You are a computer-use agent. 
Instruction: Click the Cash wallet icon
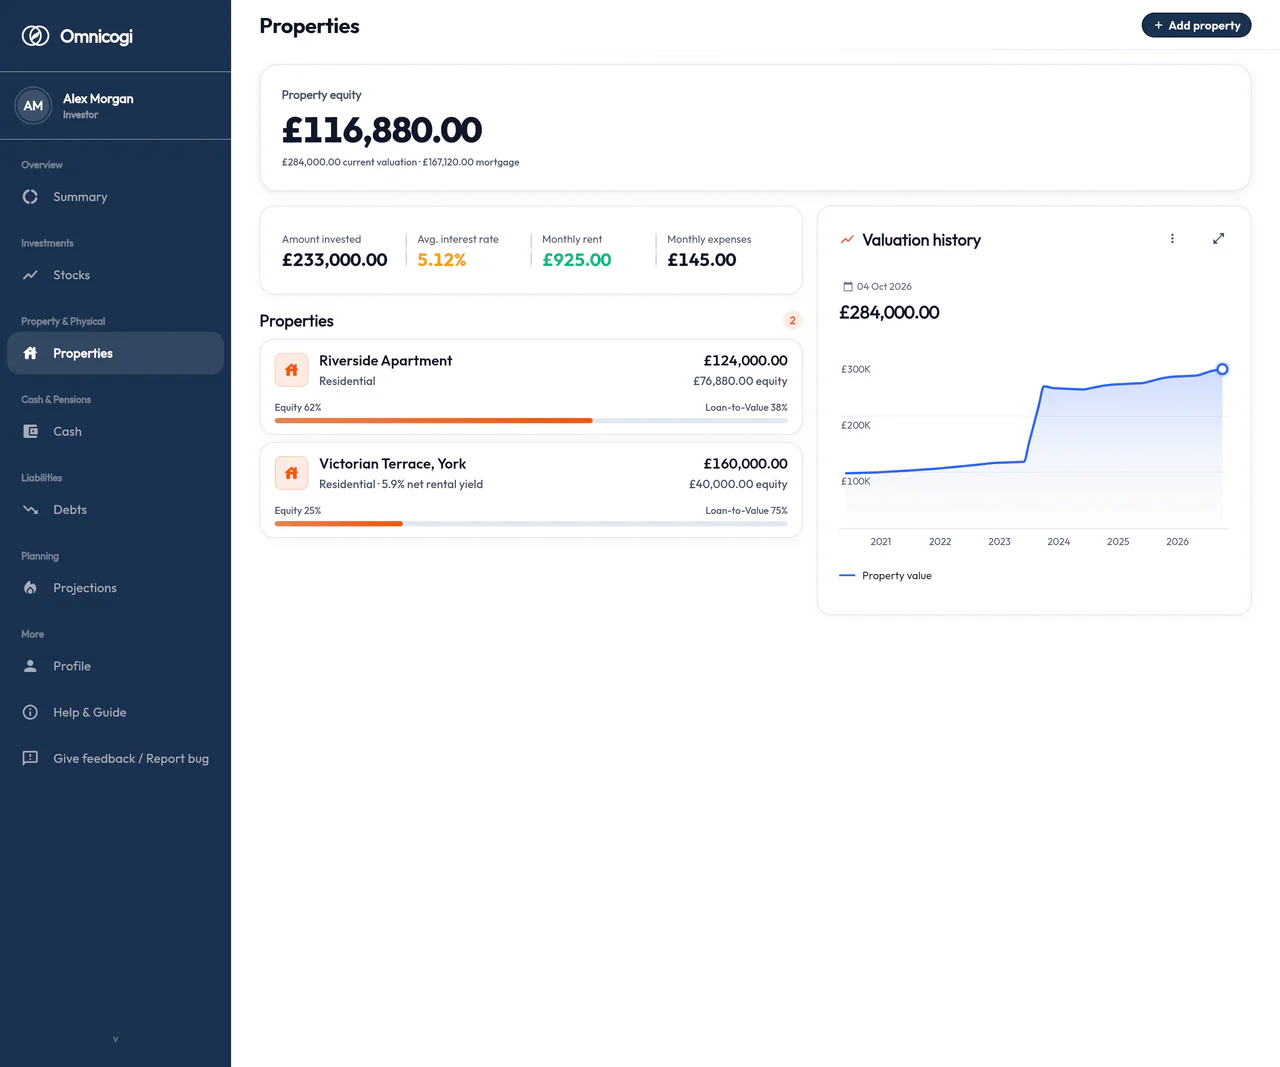pyautogui.click(x=30, y=431)
